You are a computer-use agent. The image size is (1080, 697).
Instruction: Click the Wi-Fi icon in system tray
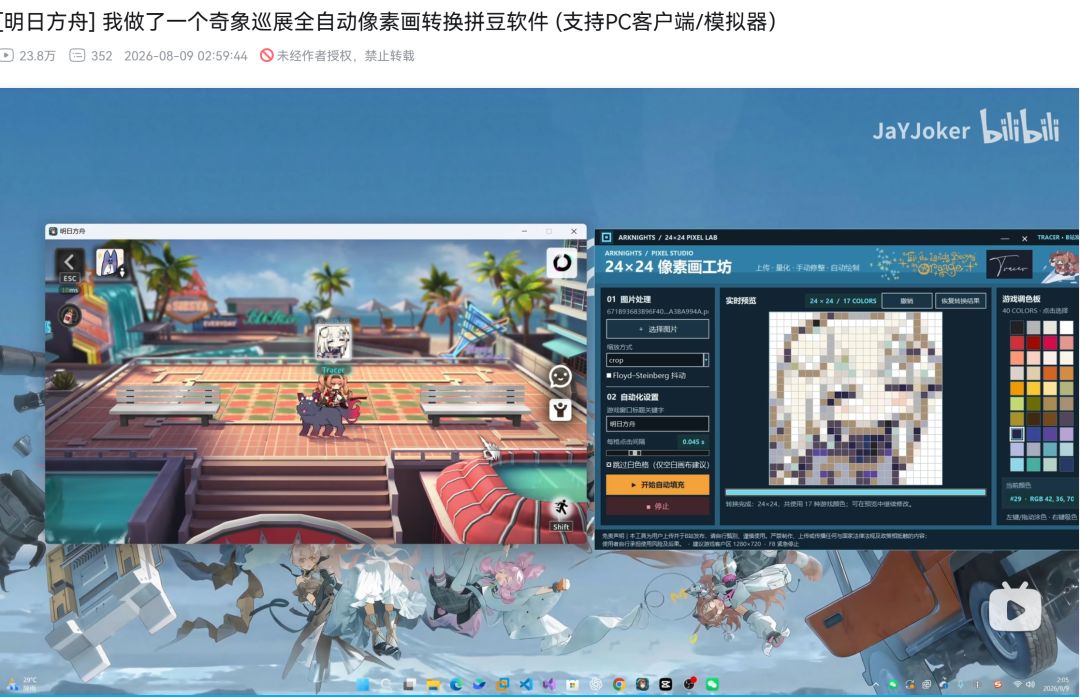(x=1017, y=684)
